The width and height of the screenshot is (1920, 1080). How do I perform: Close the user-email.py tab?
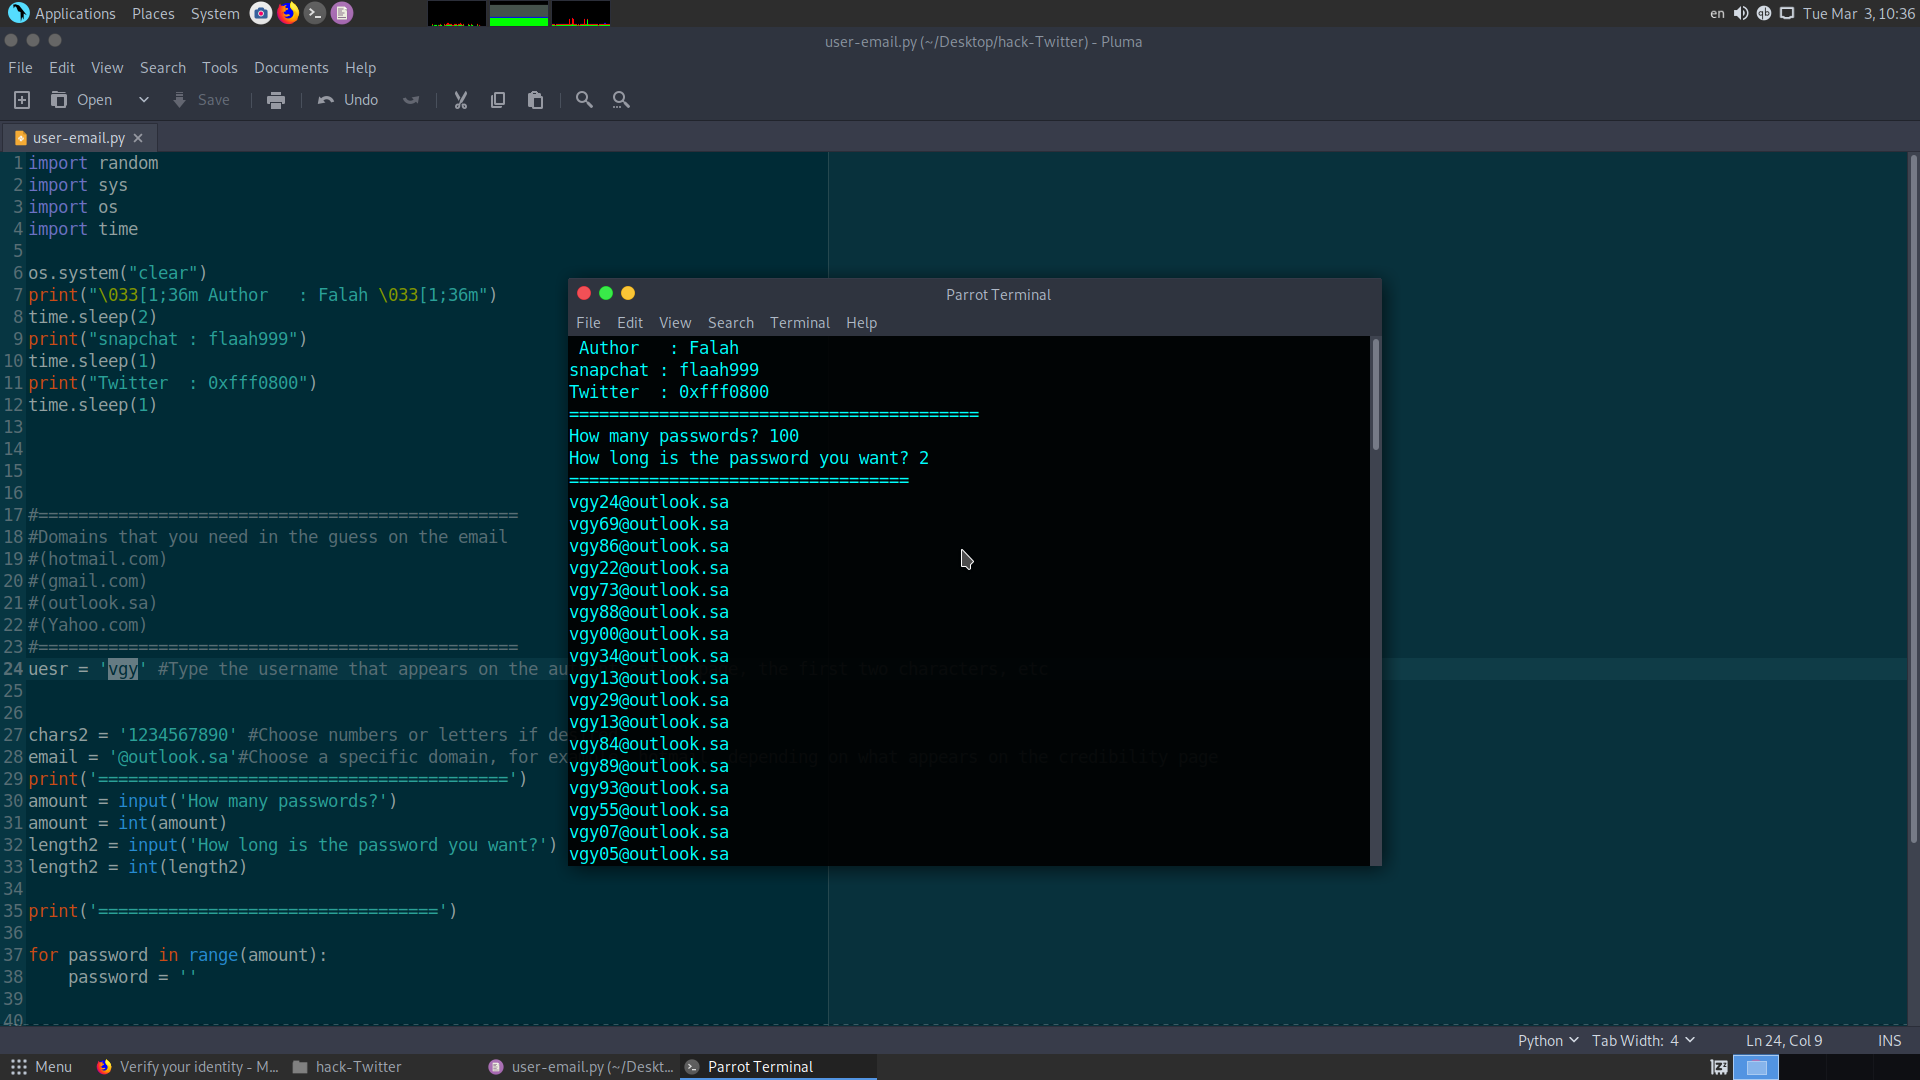click(138, 138)
